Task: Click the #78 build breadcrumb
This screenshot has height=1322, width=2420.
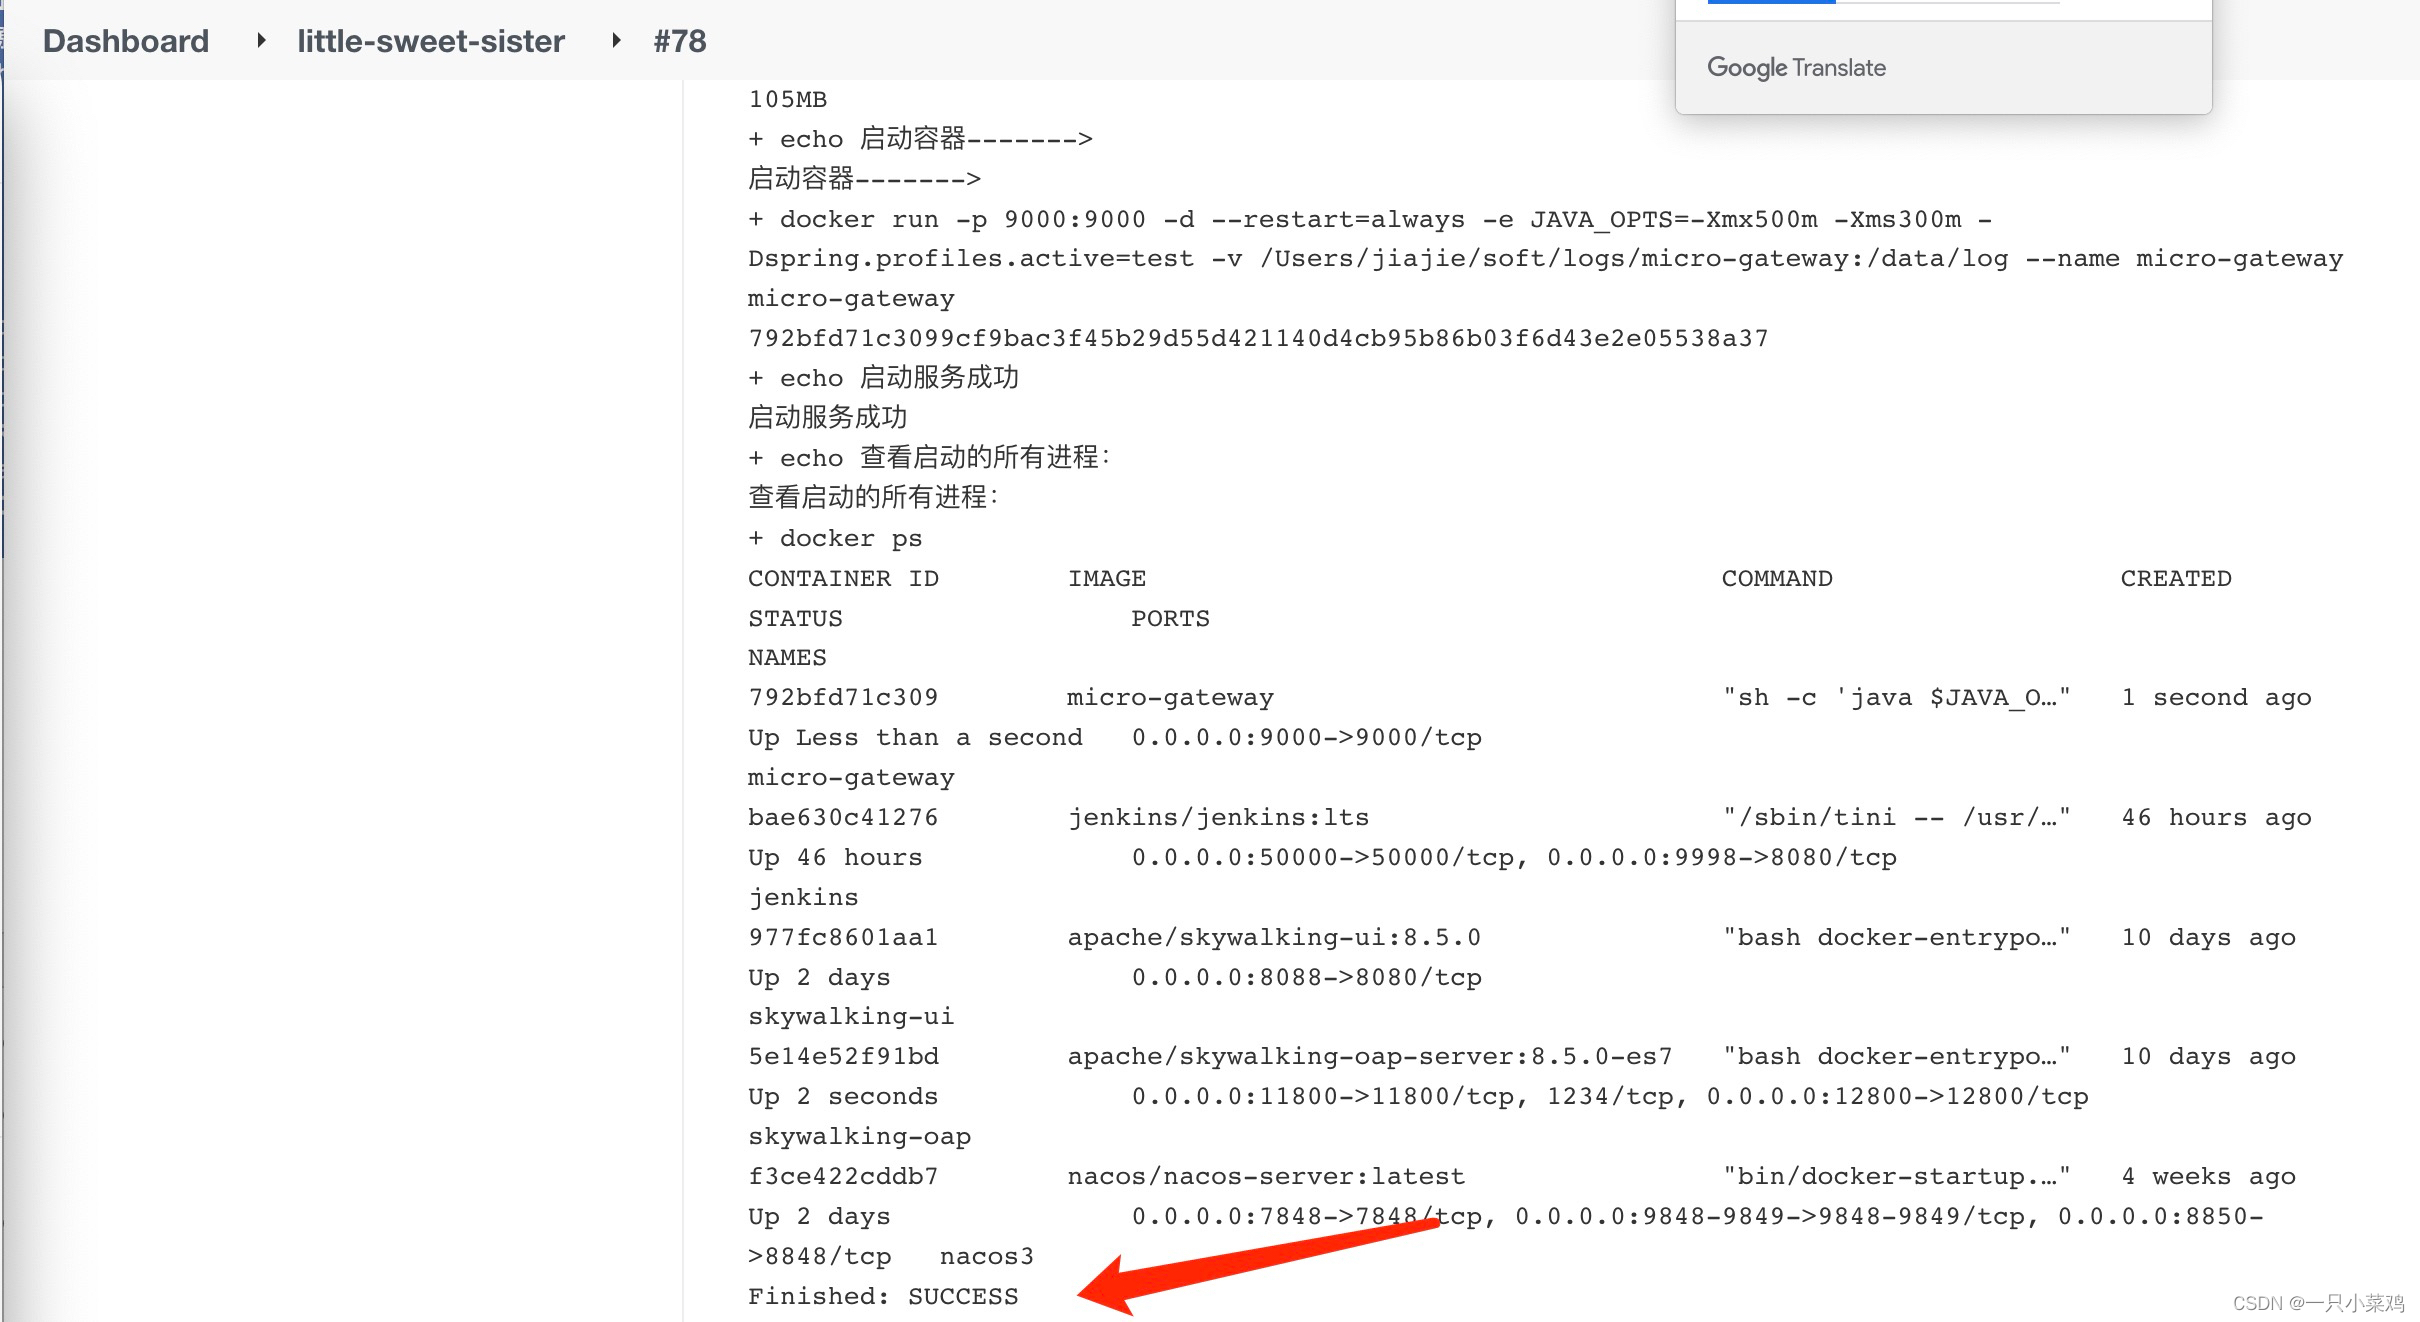Action: pos(679,41)
